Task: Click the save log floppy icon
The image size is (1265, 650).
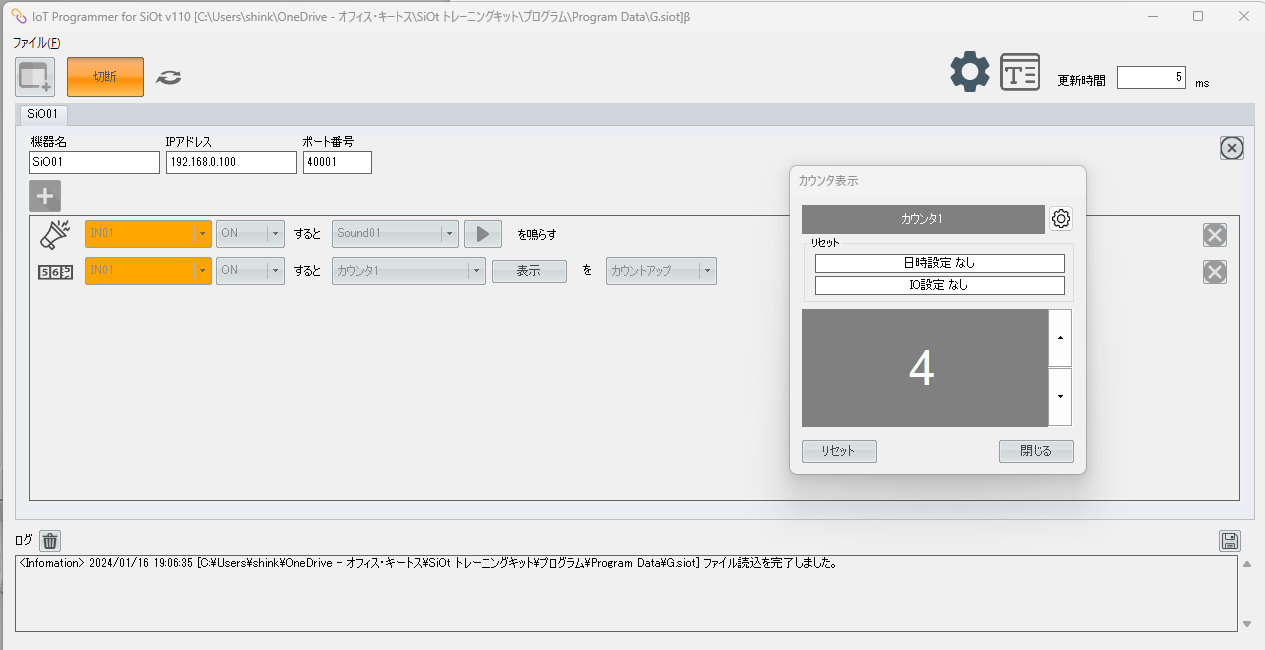Action: 1229,541
